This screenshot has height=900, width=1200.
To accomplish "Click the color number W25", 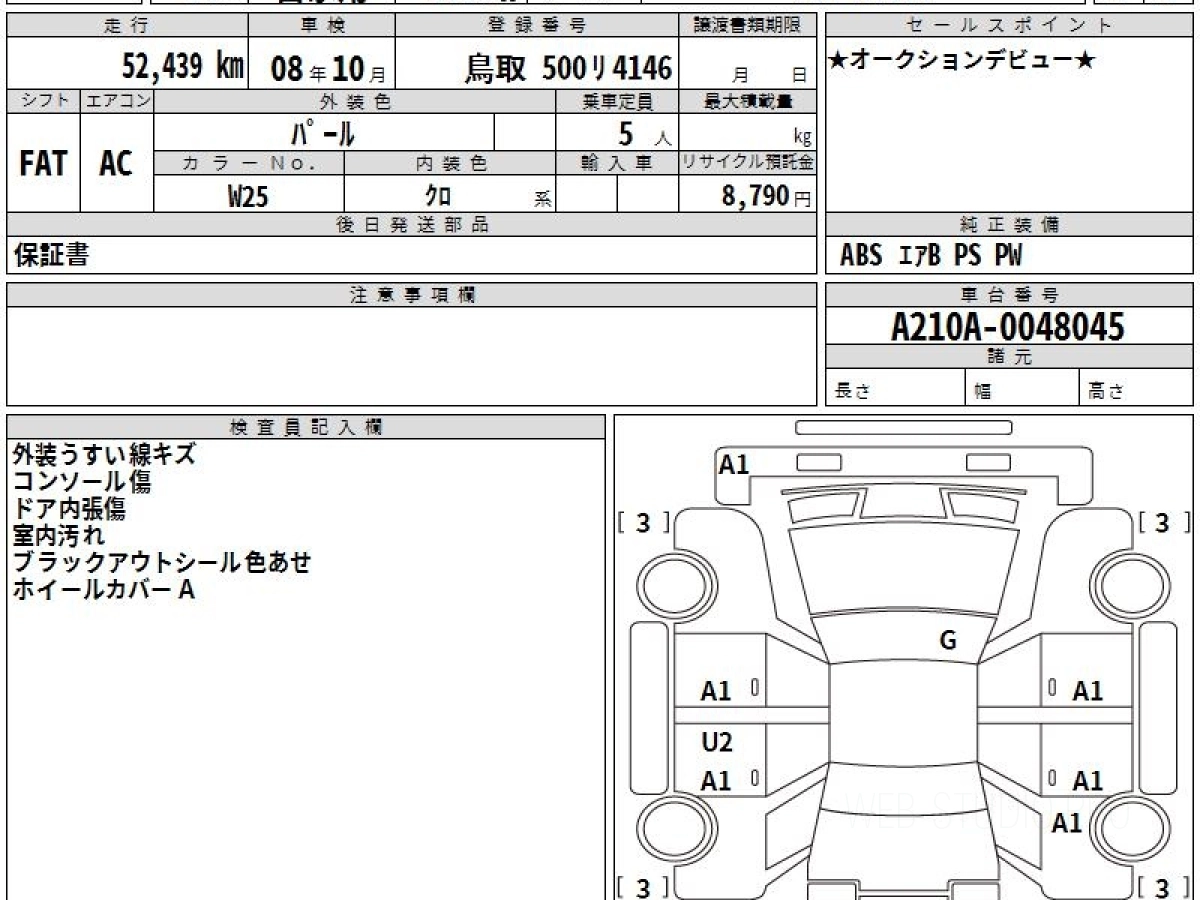I will (x=248, y=196).
